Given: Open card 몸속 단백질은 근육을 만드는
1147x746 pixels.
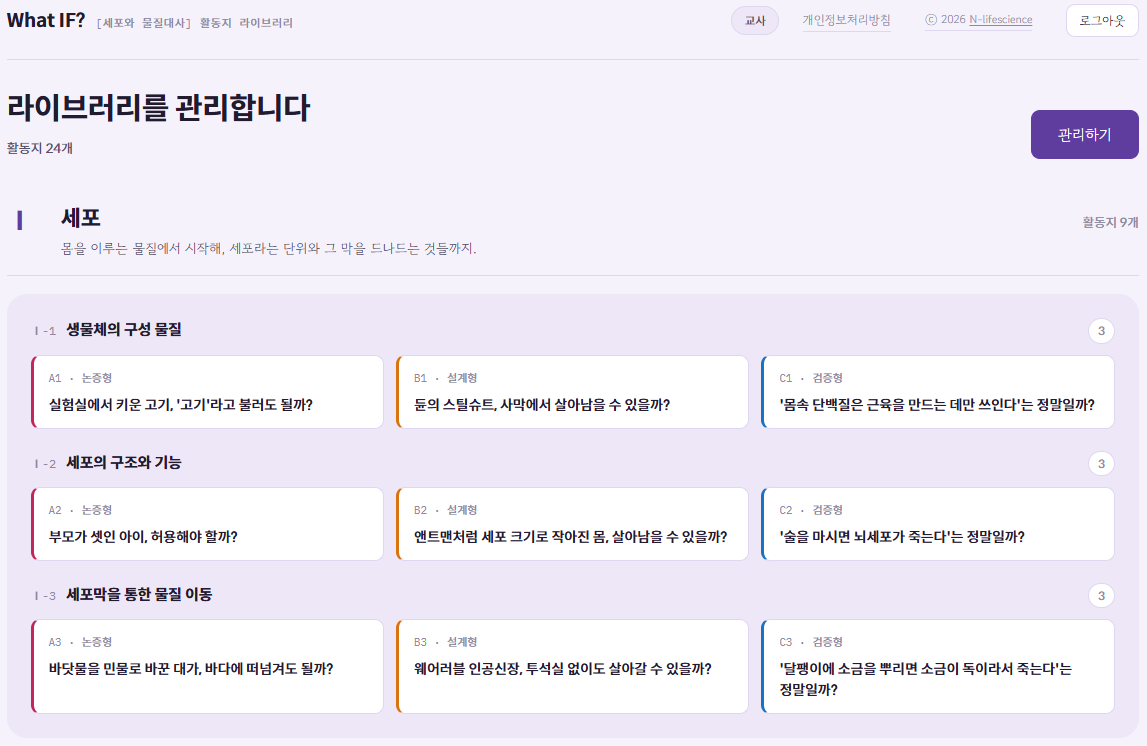Looking at the screenshot, I should pos(937,392).
